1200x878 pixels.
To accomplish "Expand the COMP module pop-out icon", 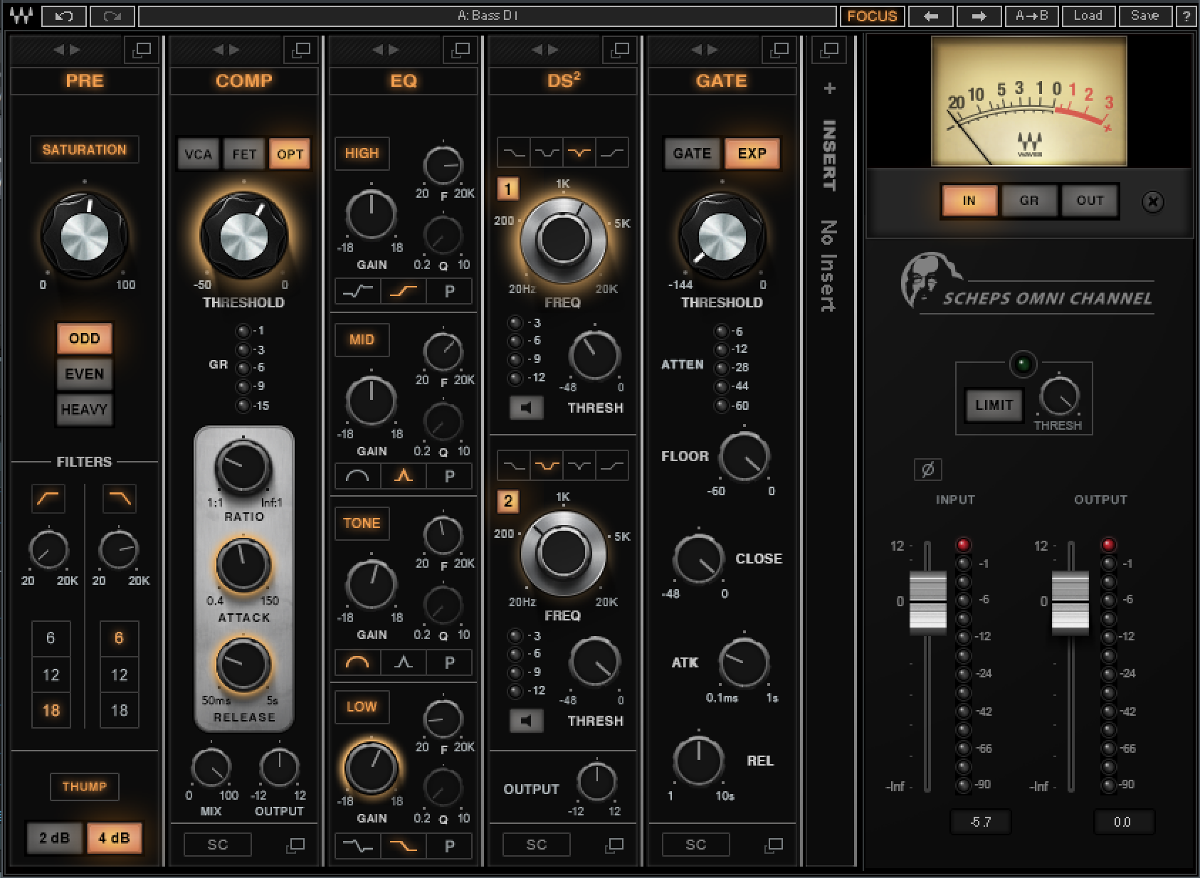I will [x=299, y=49].
